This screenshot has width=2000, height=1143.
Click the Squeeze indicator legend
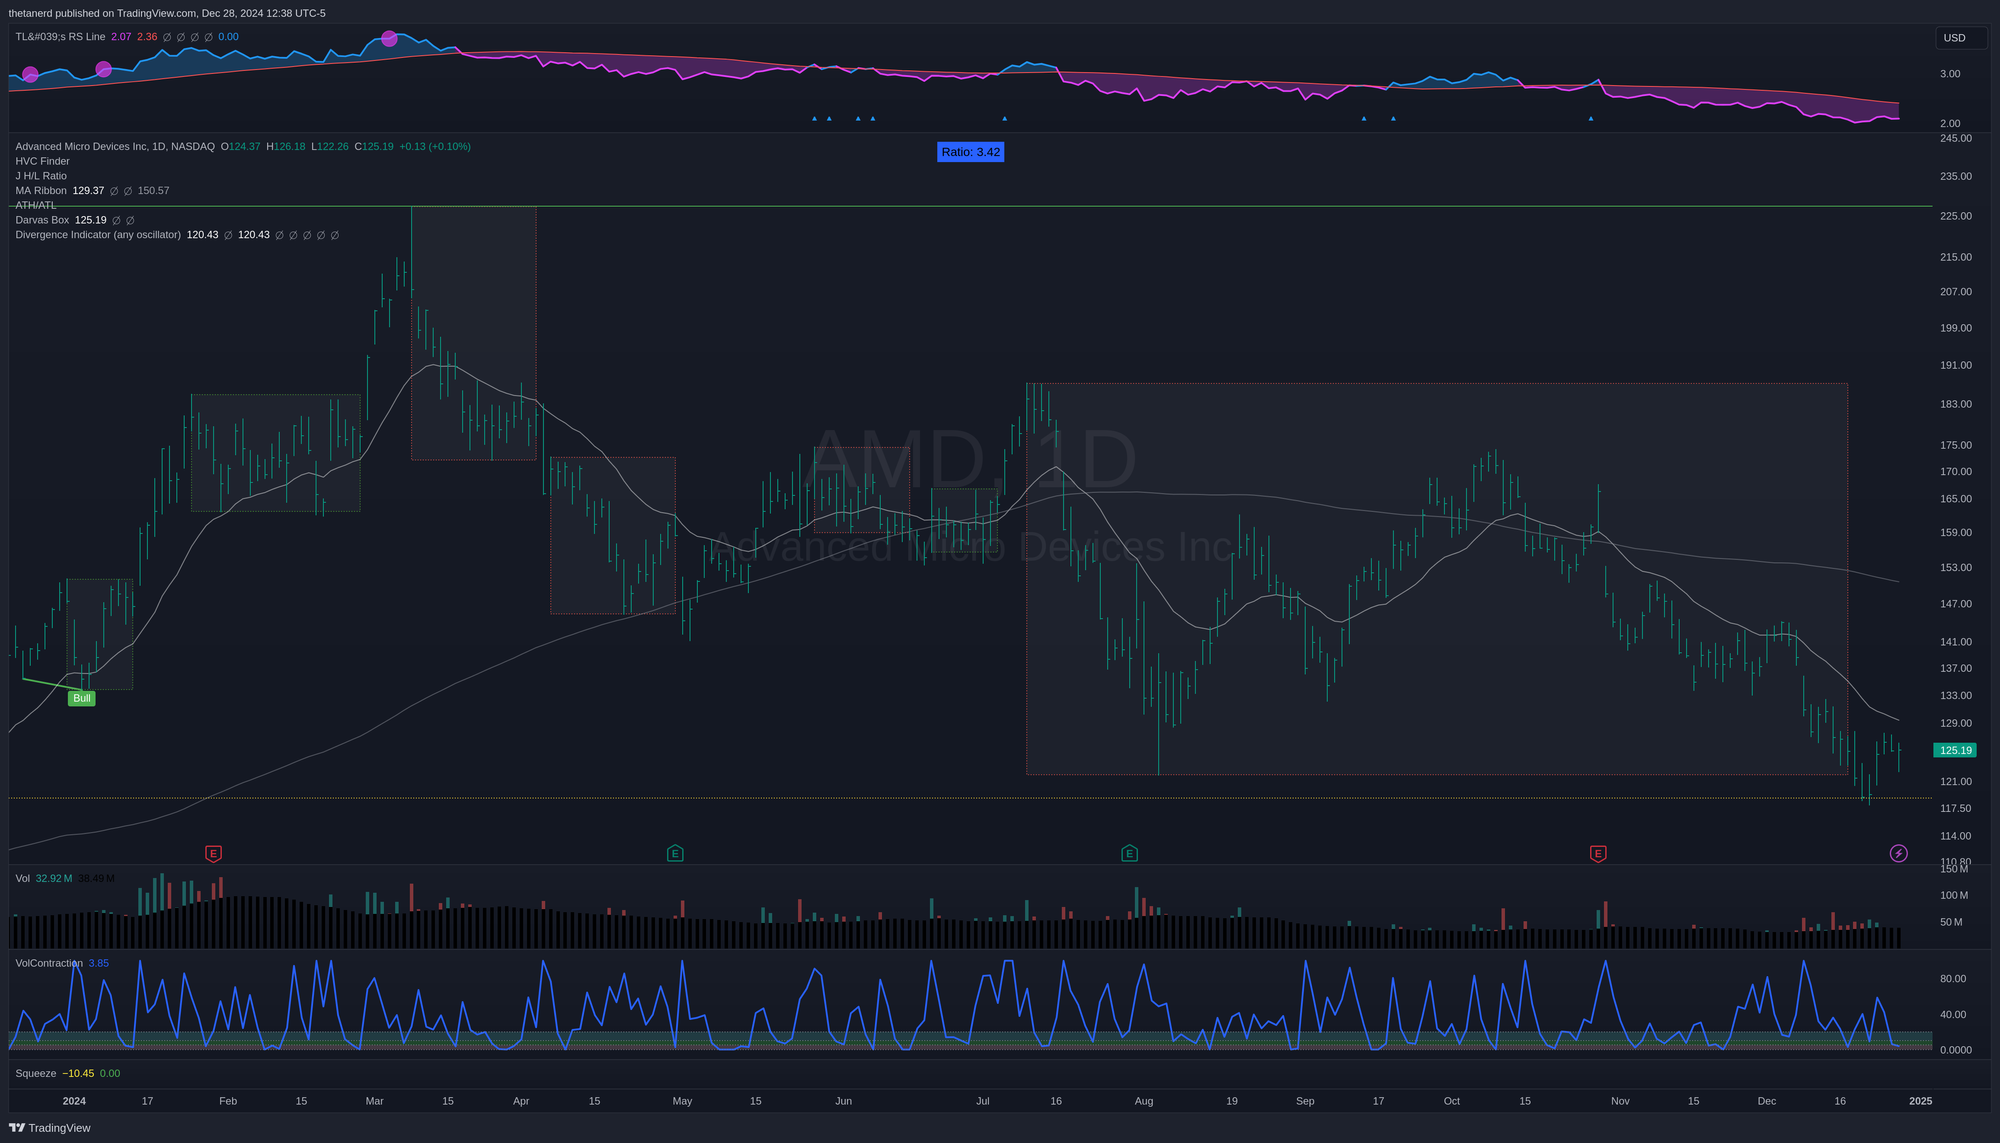36,1073
